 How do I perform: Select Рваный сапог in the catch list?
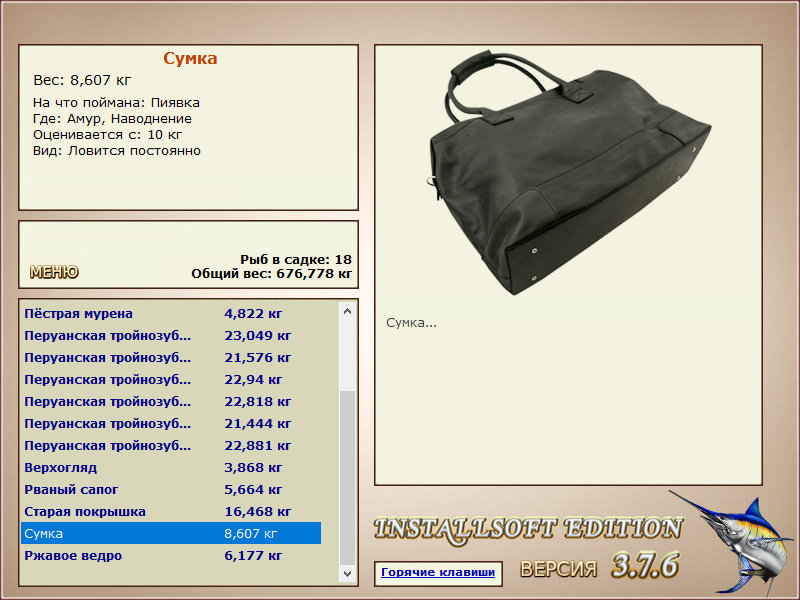171,489
